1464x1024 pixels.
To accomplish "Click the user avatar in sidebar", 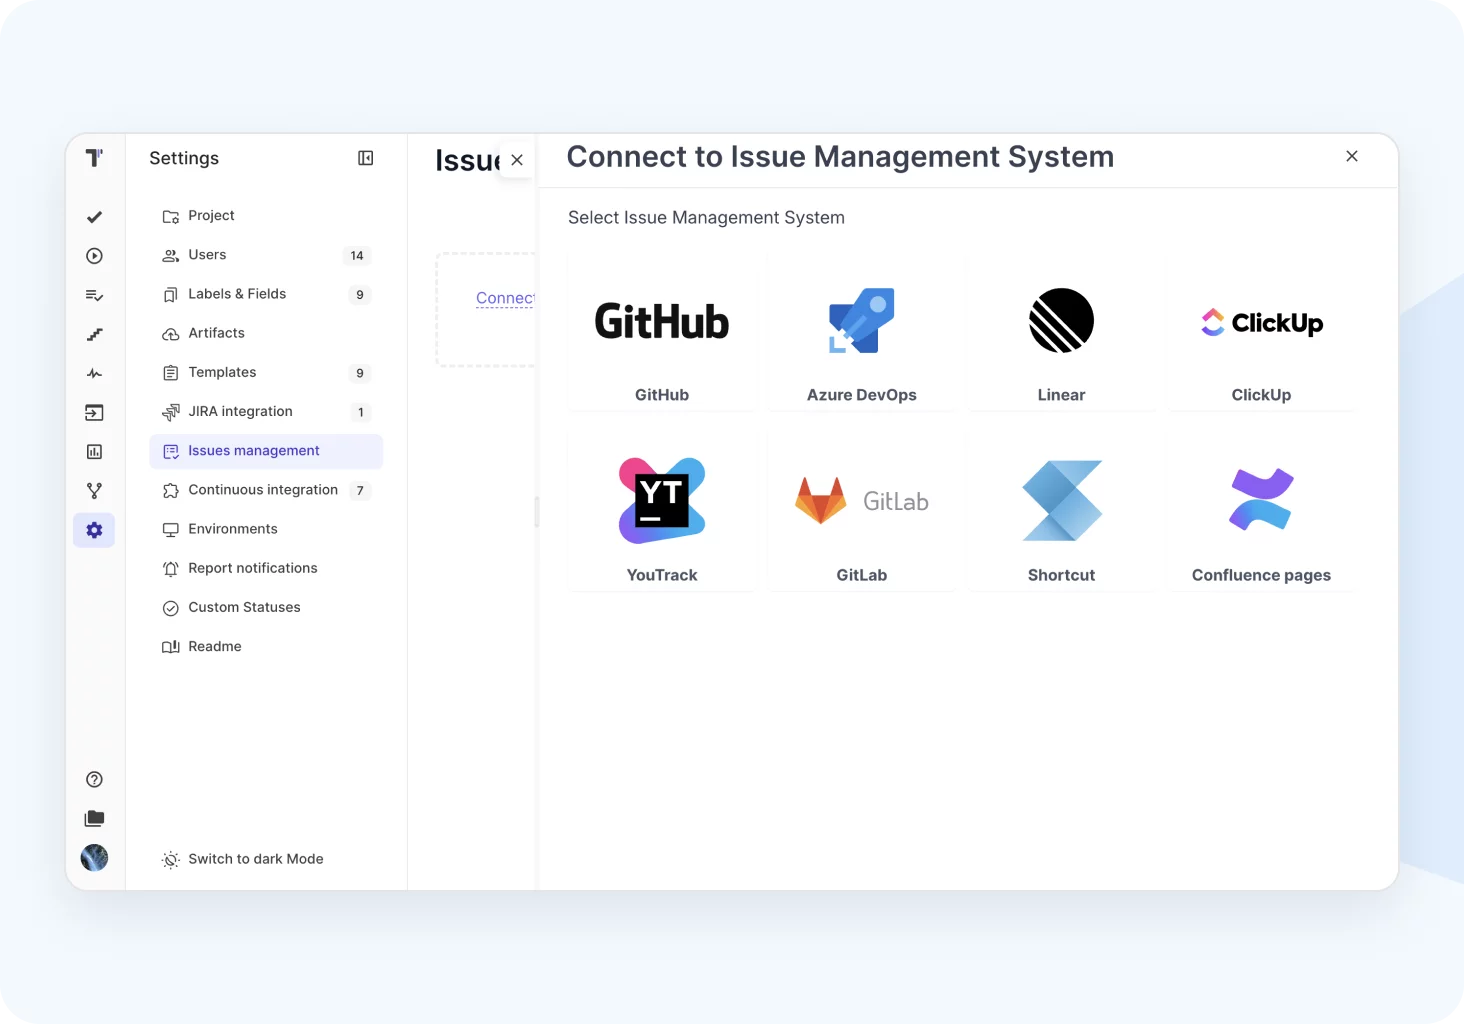I will 94,858.
